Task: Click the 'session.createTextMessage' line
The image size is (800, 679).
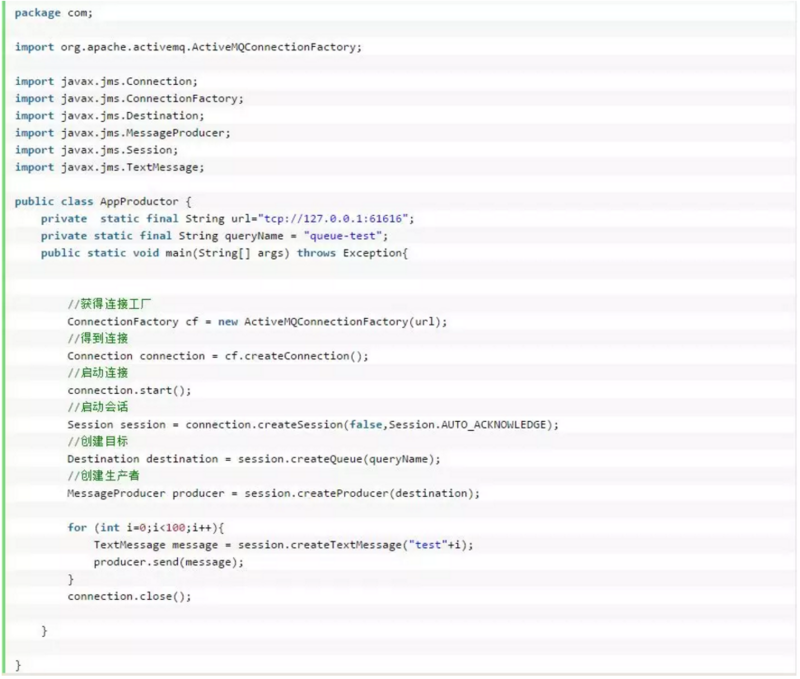Action: coord(283,545)
